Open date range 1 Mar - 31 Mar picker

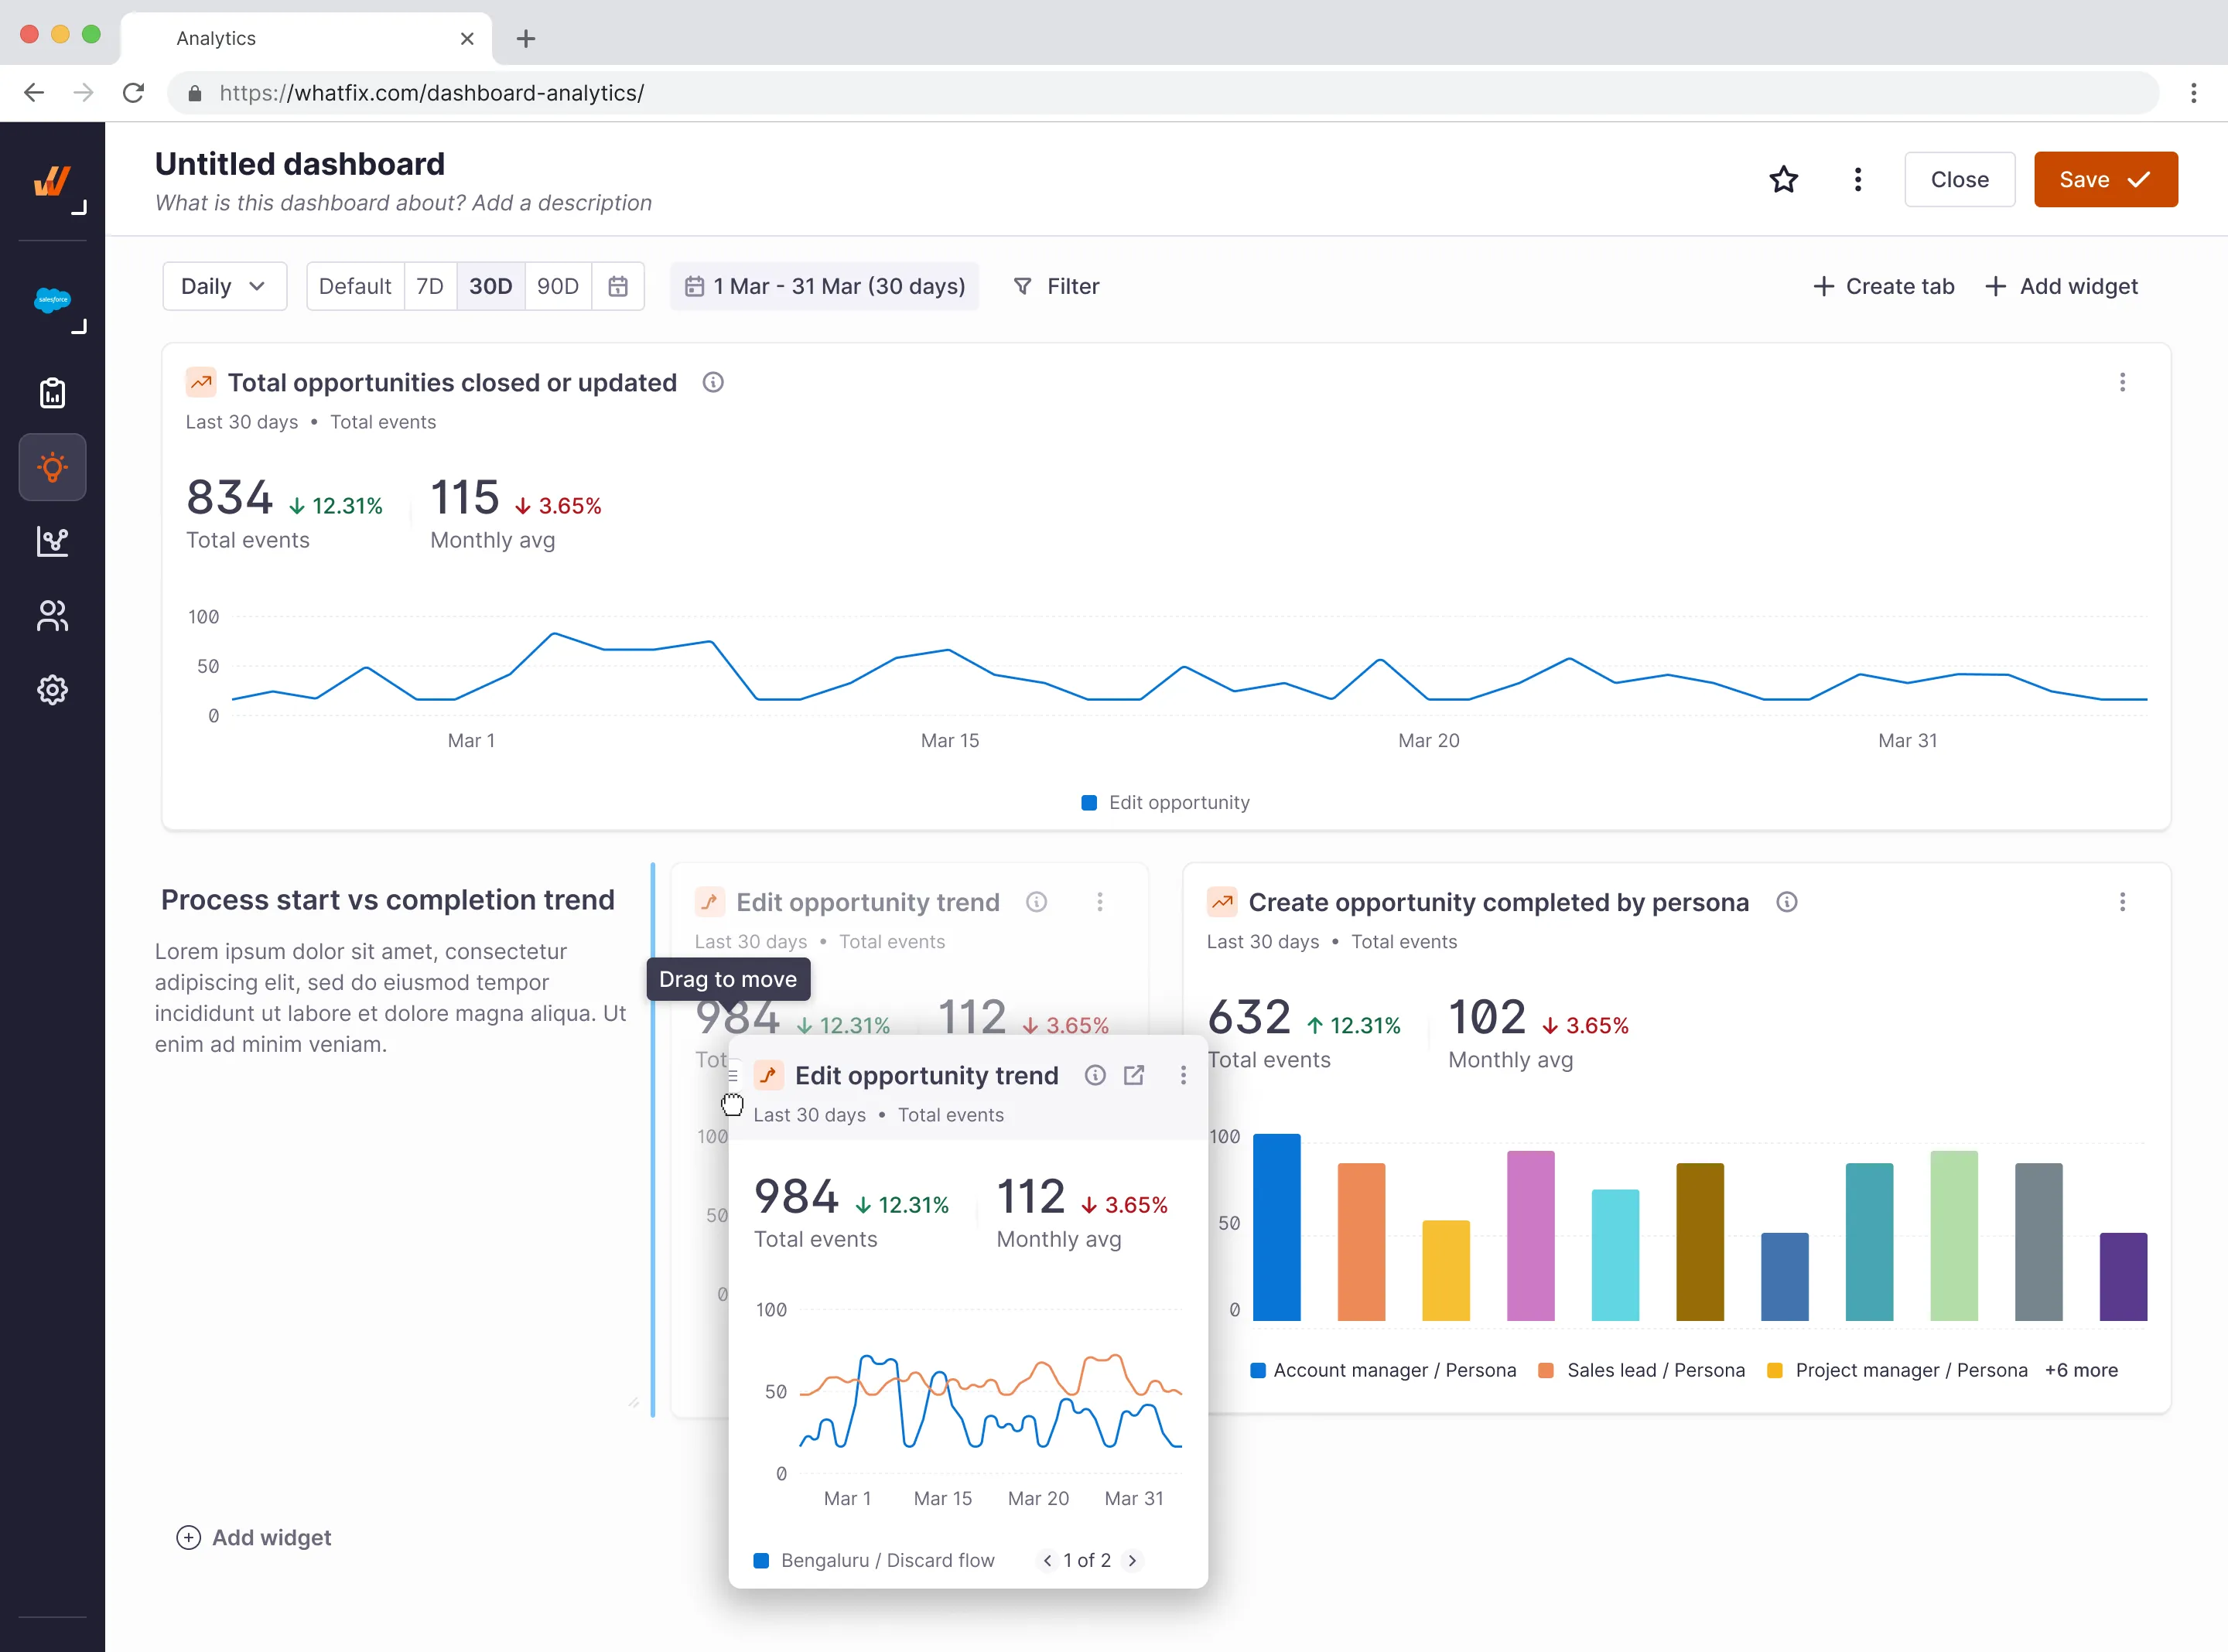pyautogui.click(x=824, y=286)
